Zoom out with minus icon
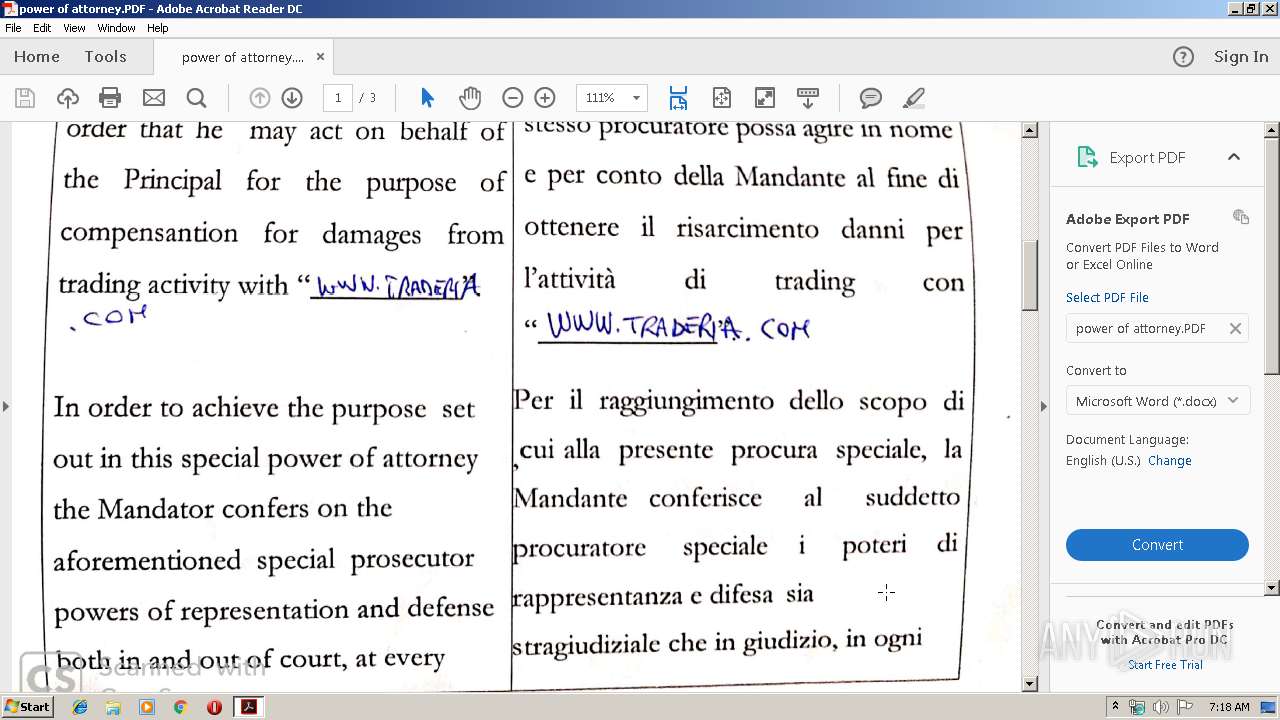 pyautogui.click(x=513, y=98)
